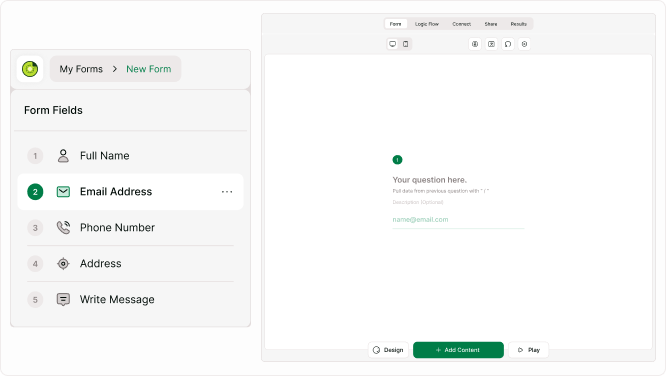Switch to the Share tab
This screenshot has width=666, height=376.
click(x=491, y=24)
